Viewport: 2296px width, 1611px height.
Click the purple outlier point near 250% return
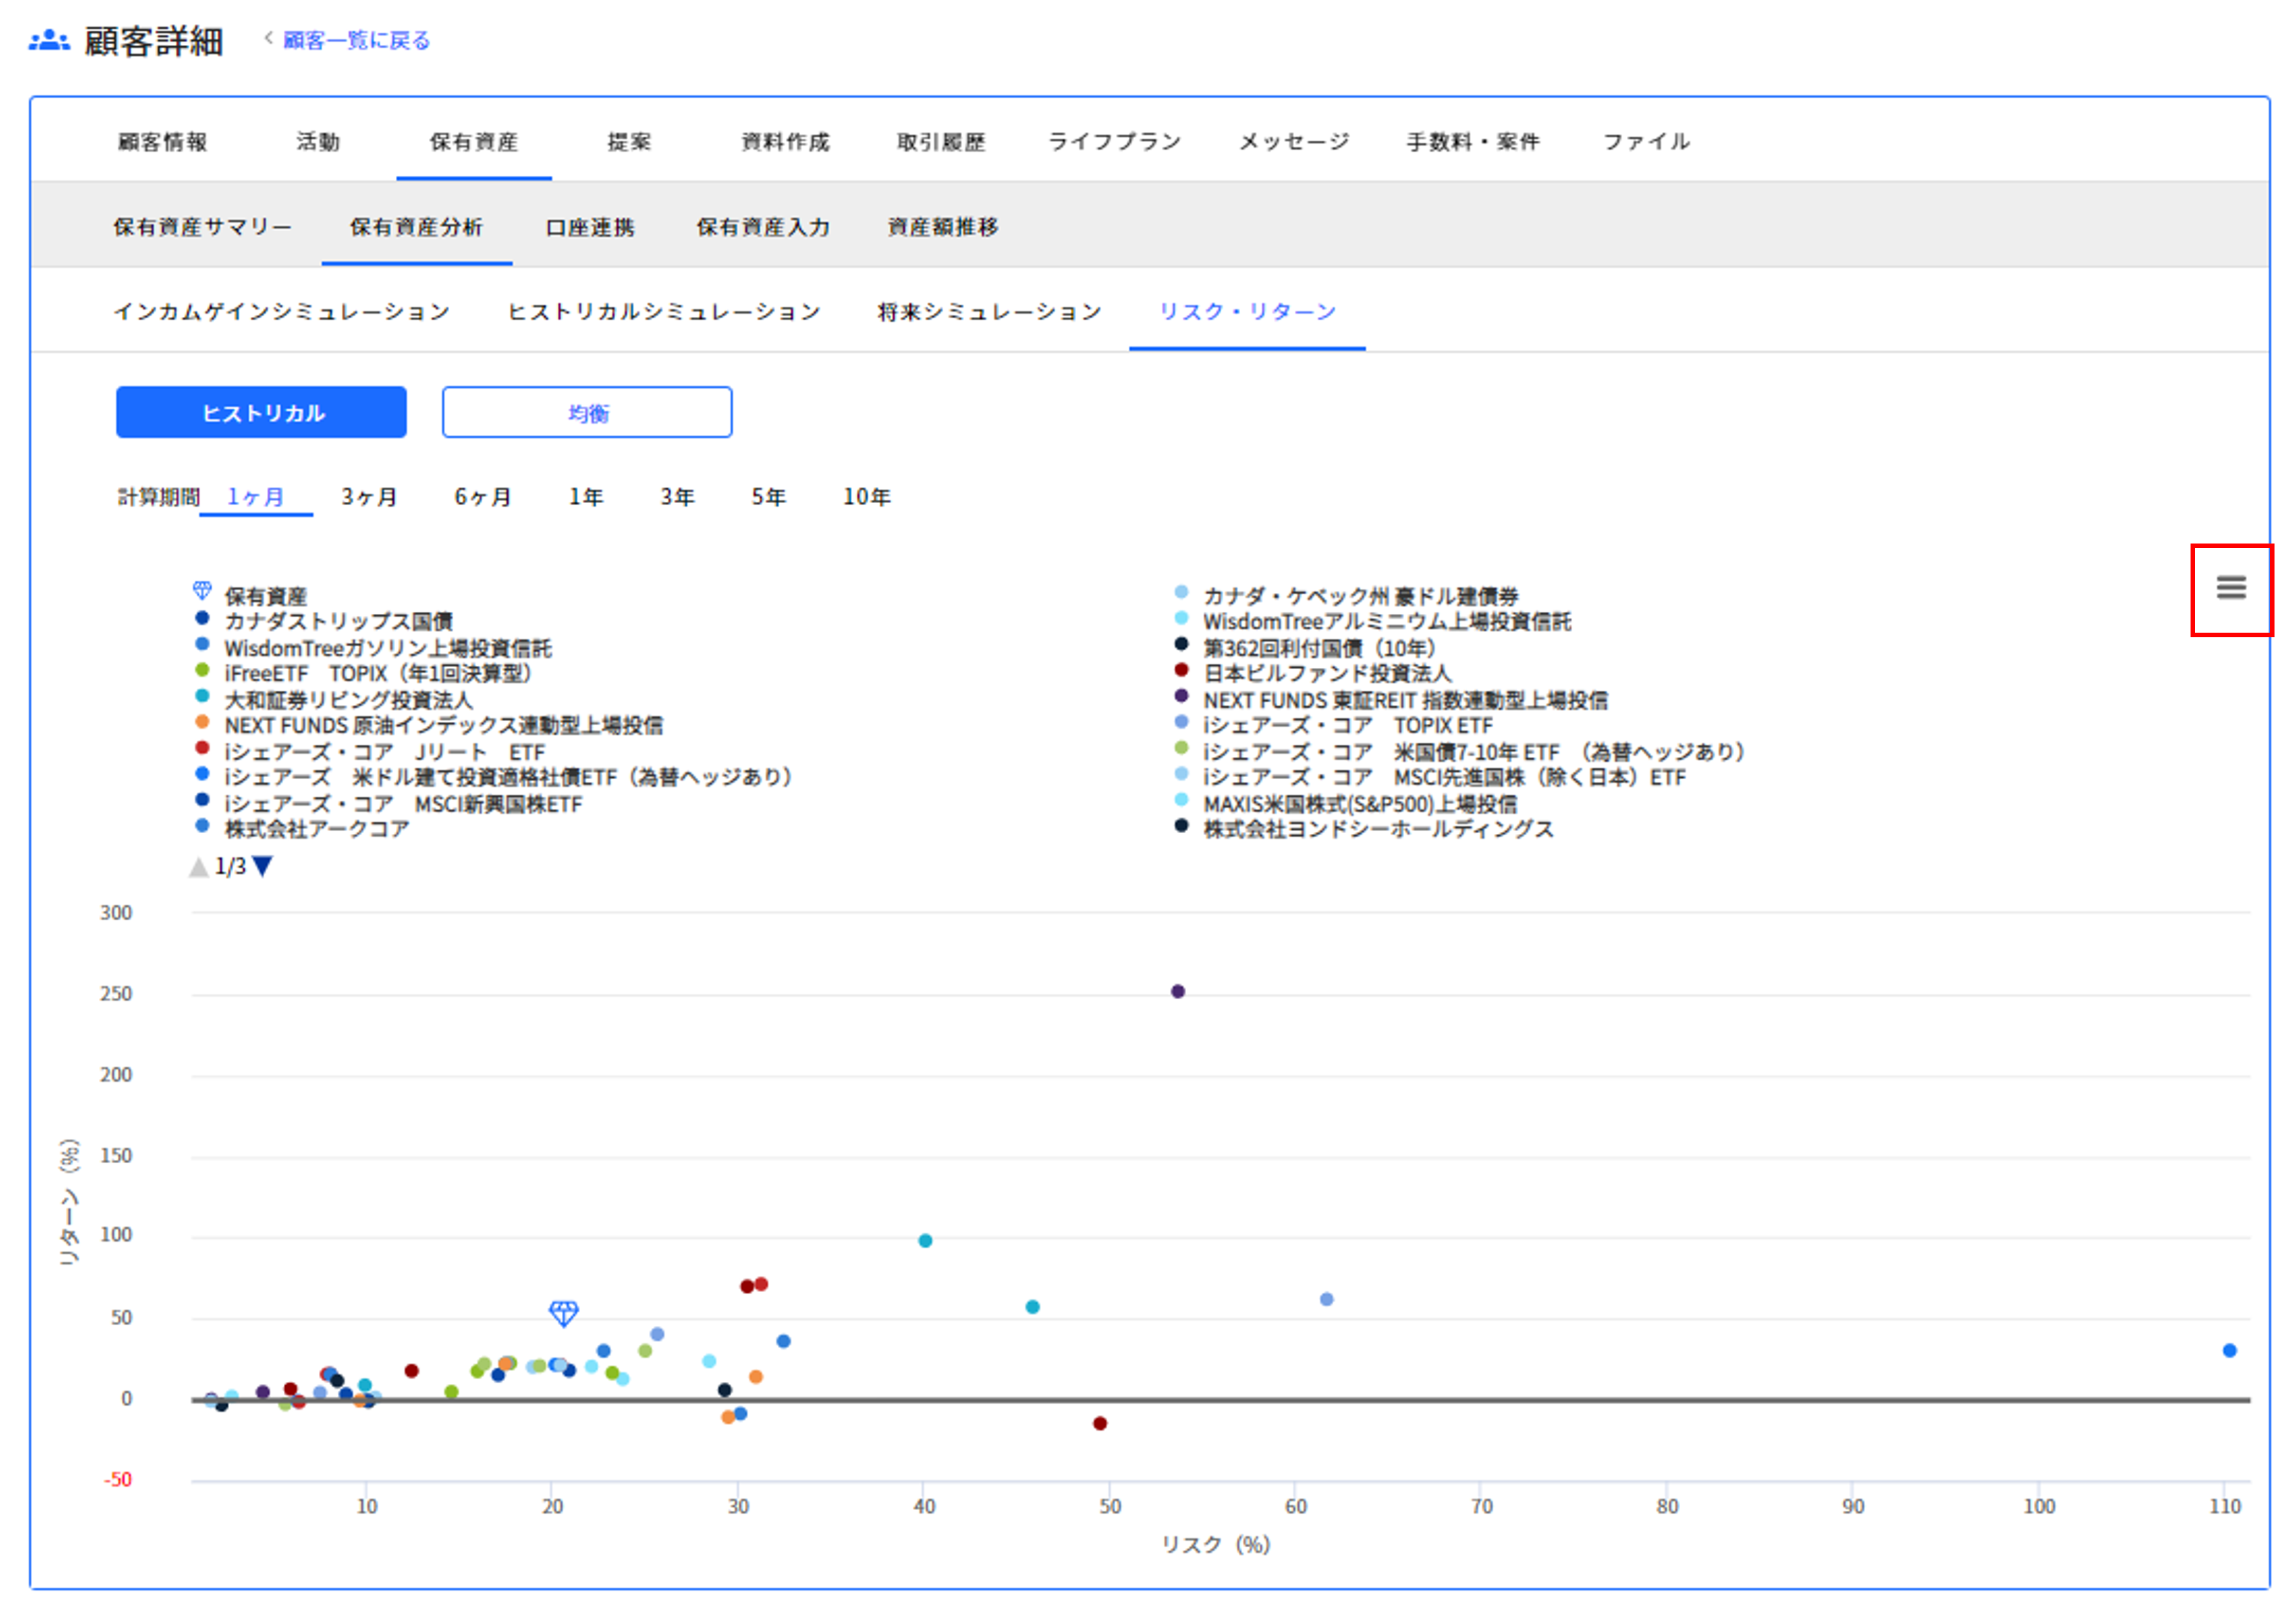pyautogui.click(x=1178, y=991)
